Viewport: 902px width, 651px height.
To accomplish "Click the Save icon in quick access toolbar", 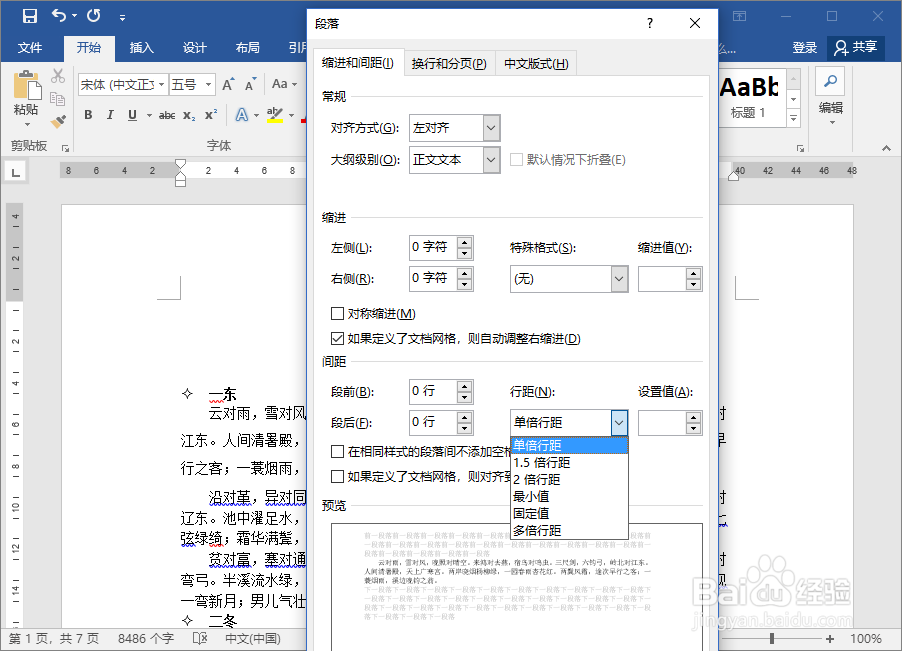I will tap(29, 16).
